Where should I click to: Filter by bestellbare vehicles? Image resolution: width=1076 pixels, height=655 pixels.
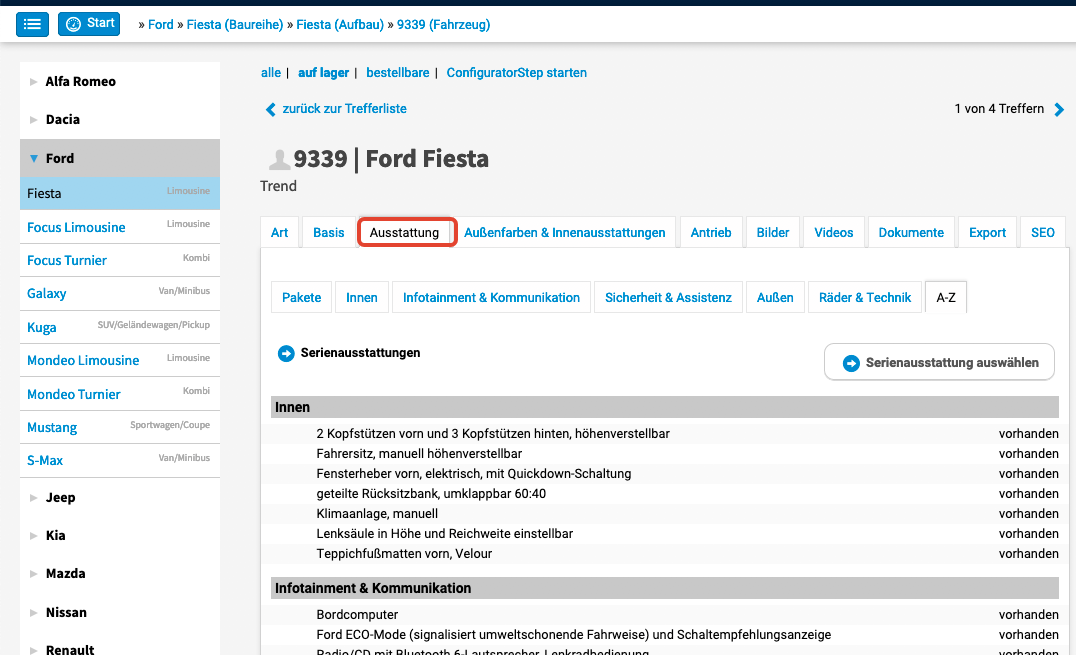(398, 73)
